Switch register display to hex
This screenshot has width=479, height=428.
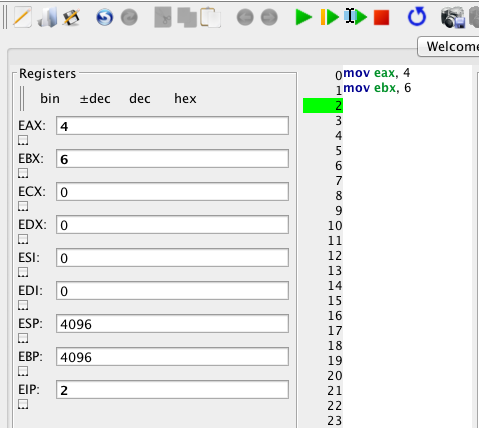(185, 99)
